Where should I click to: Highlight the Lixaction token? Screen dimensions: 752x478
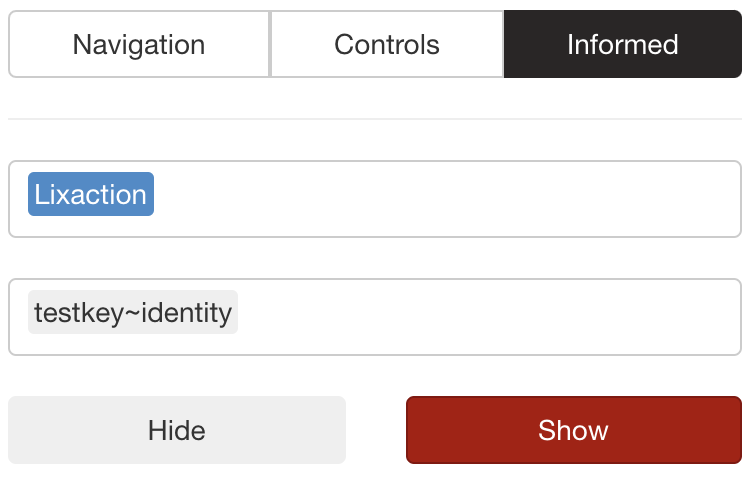click(x=91, y=195)
